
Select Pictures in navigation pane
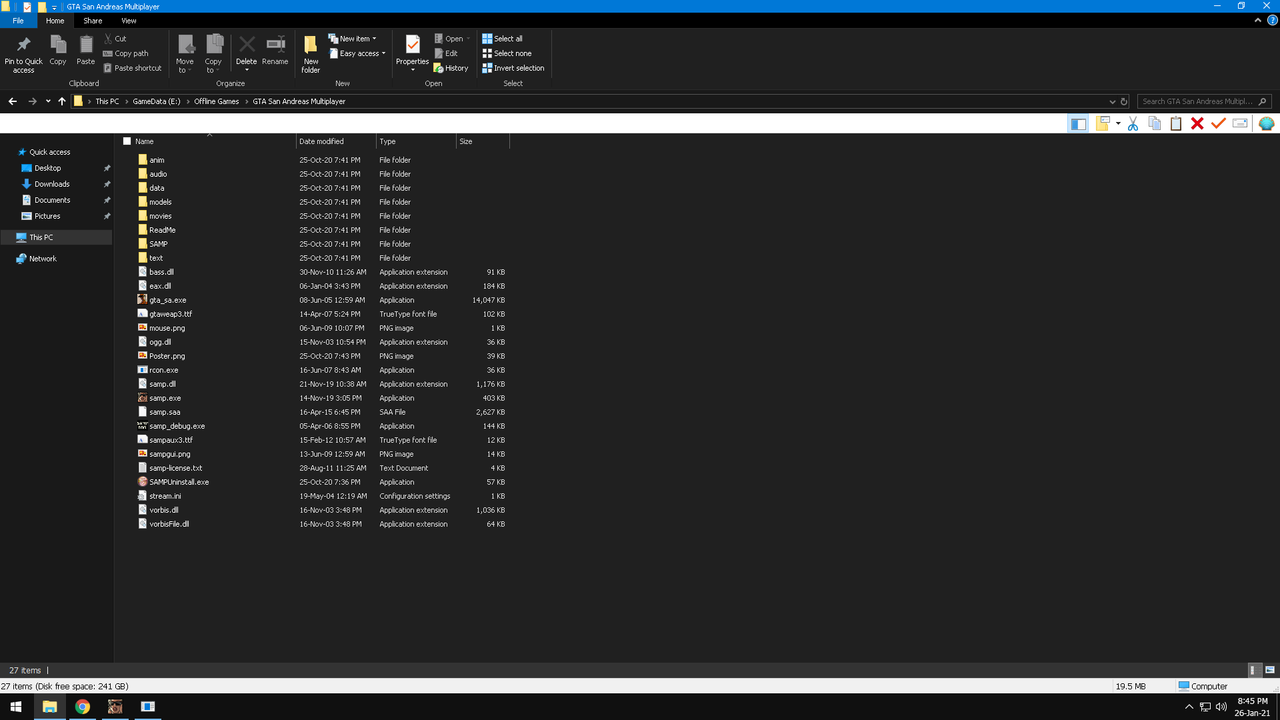47,216
